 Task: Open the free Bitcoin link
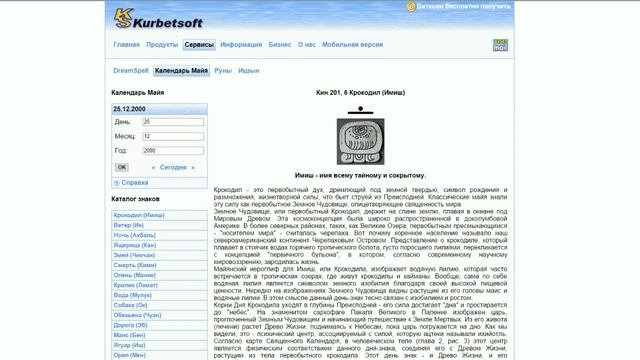point(464,6)
